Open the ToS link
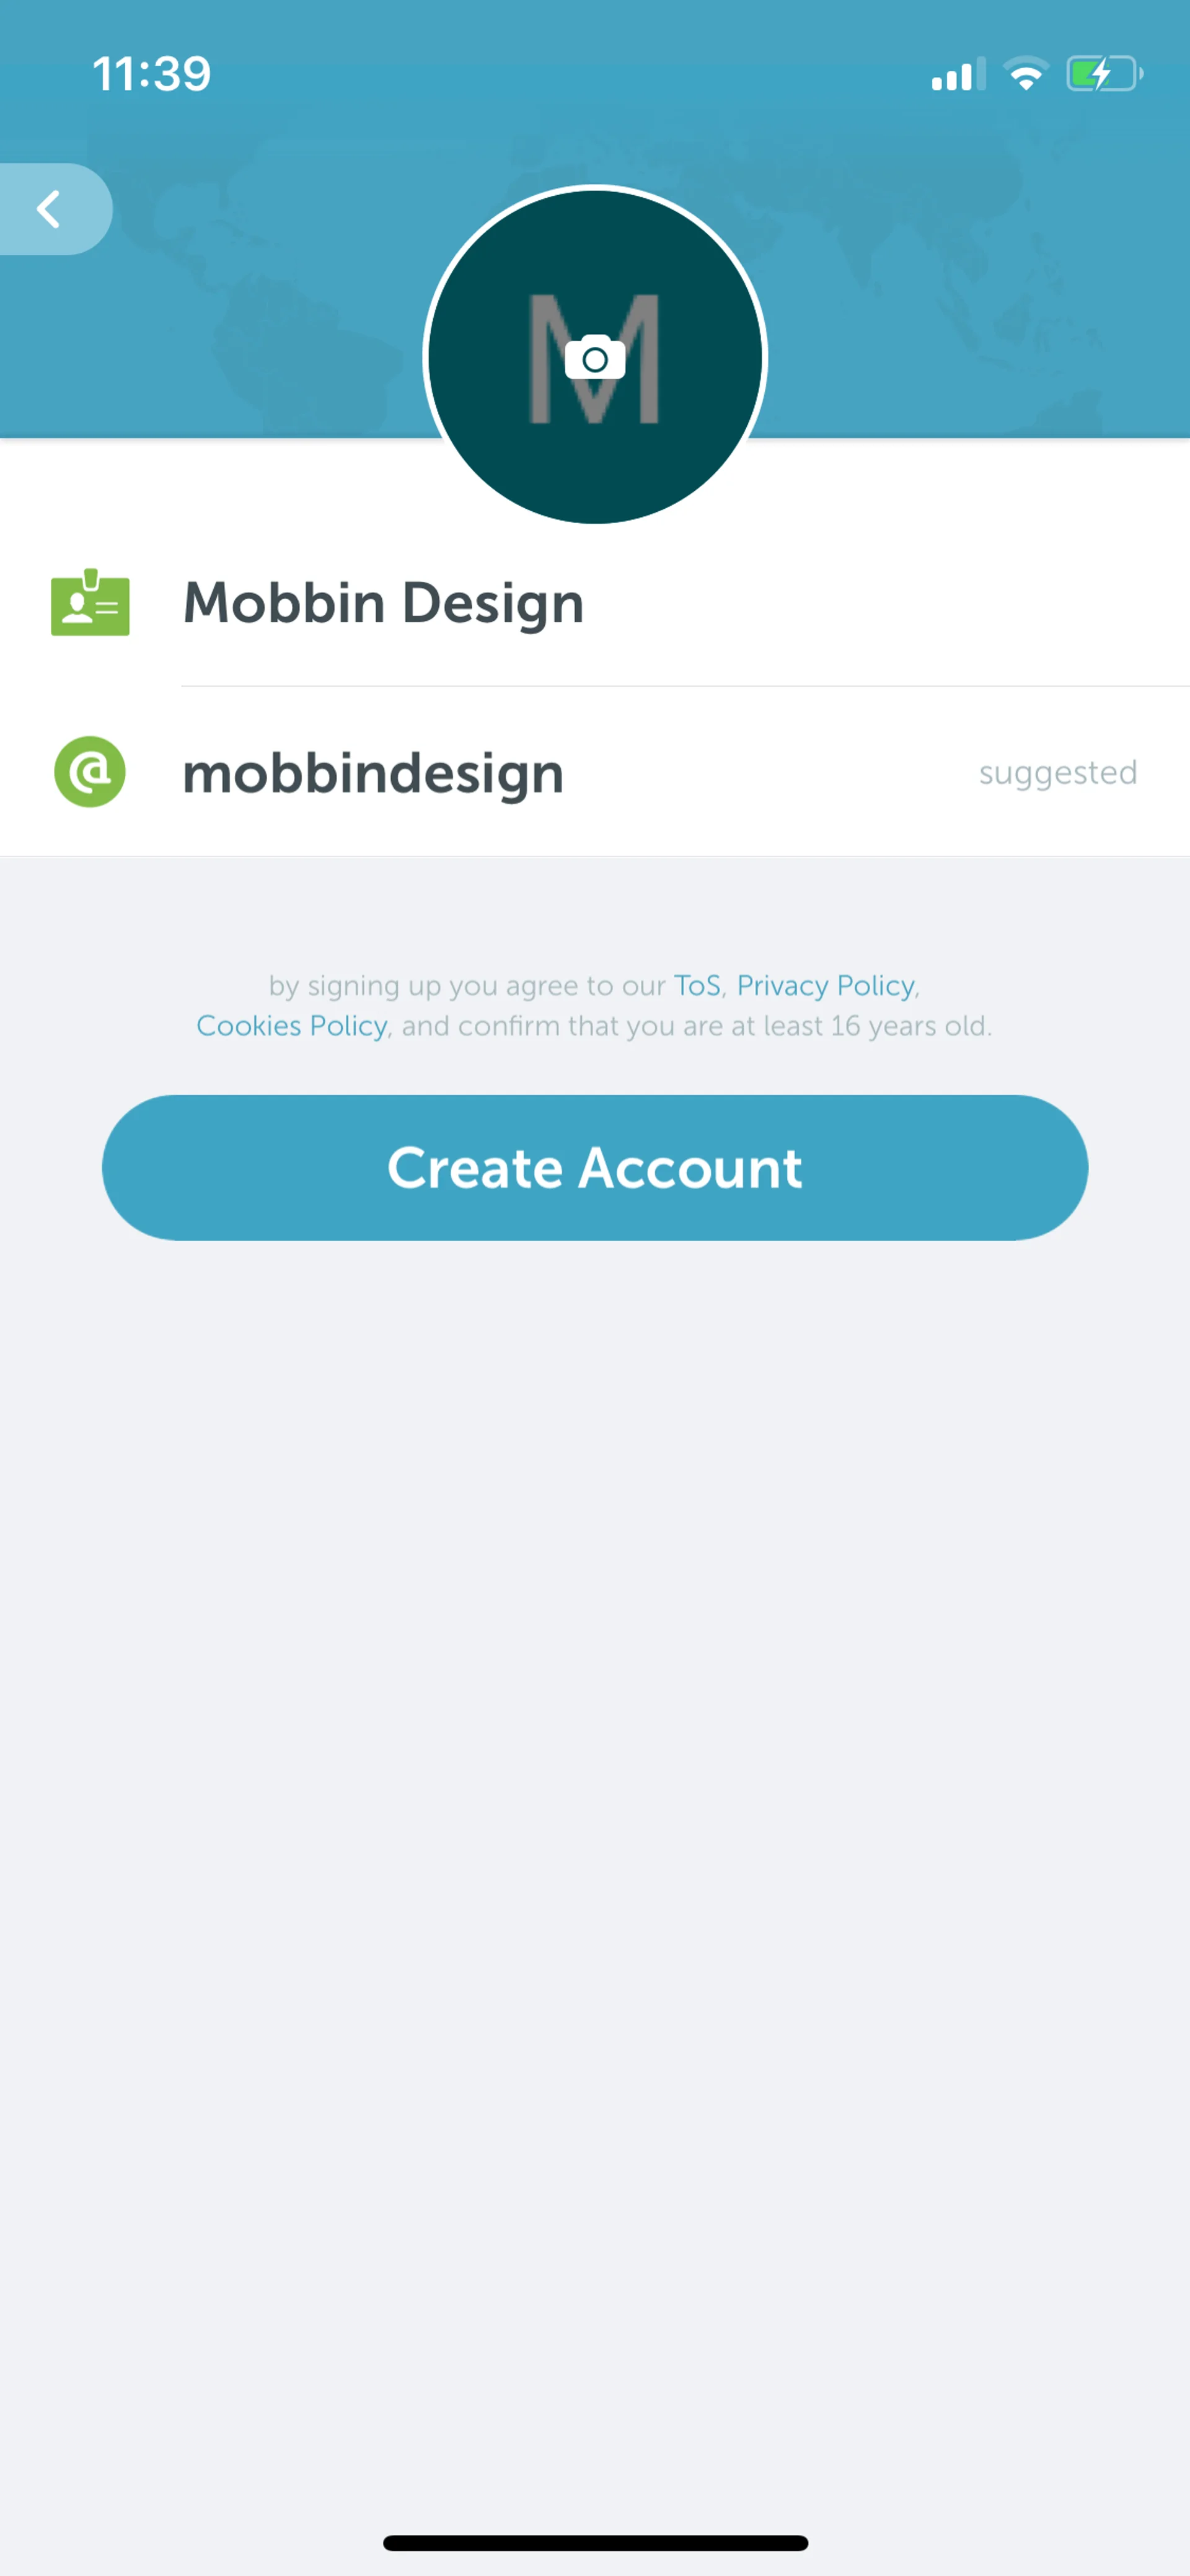This screenshot has width=1190, height=2576. (x=697, y=986)
